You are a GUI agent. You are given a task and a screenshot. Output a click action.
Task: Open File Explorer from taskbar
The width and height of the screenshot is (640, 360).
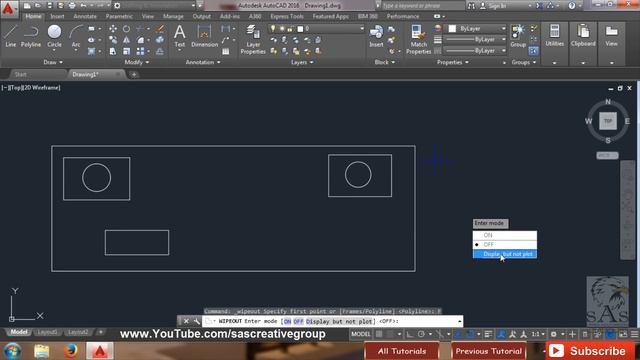pyautogui.click(x=41, y=351)
